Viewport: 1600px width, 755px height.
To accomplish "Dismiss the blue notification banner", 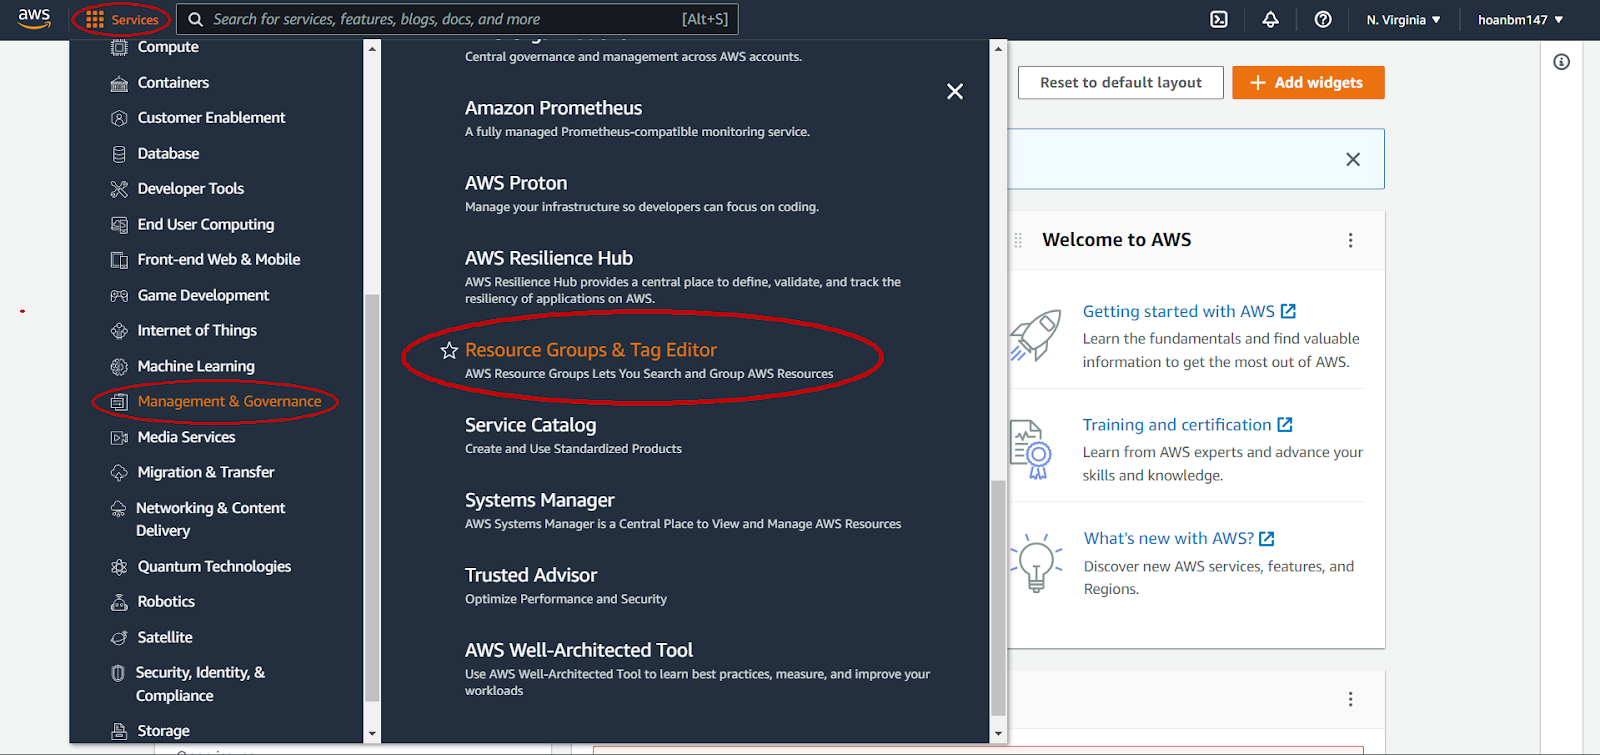I will coord(1353,159).
